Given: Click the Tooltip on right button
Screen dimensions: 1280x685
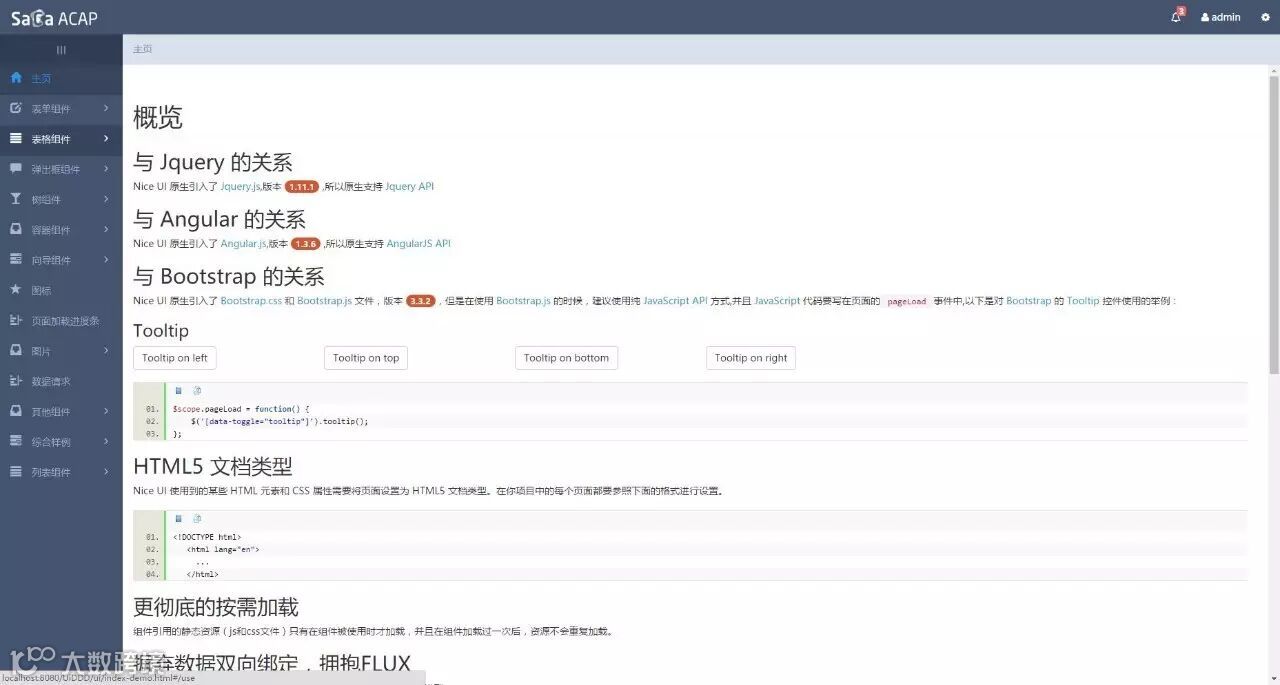Looking at the screenshot, I should point(751,358).
